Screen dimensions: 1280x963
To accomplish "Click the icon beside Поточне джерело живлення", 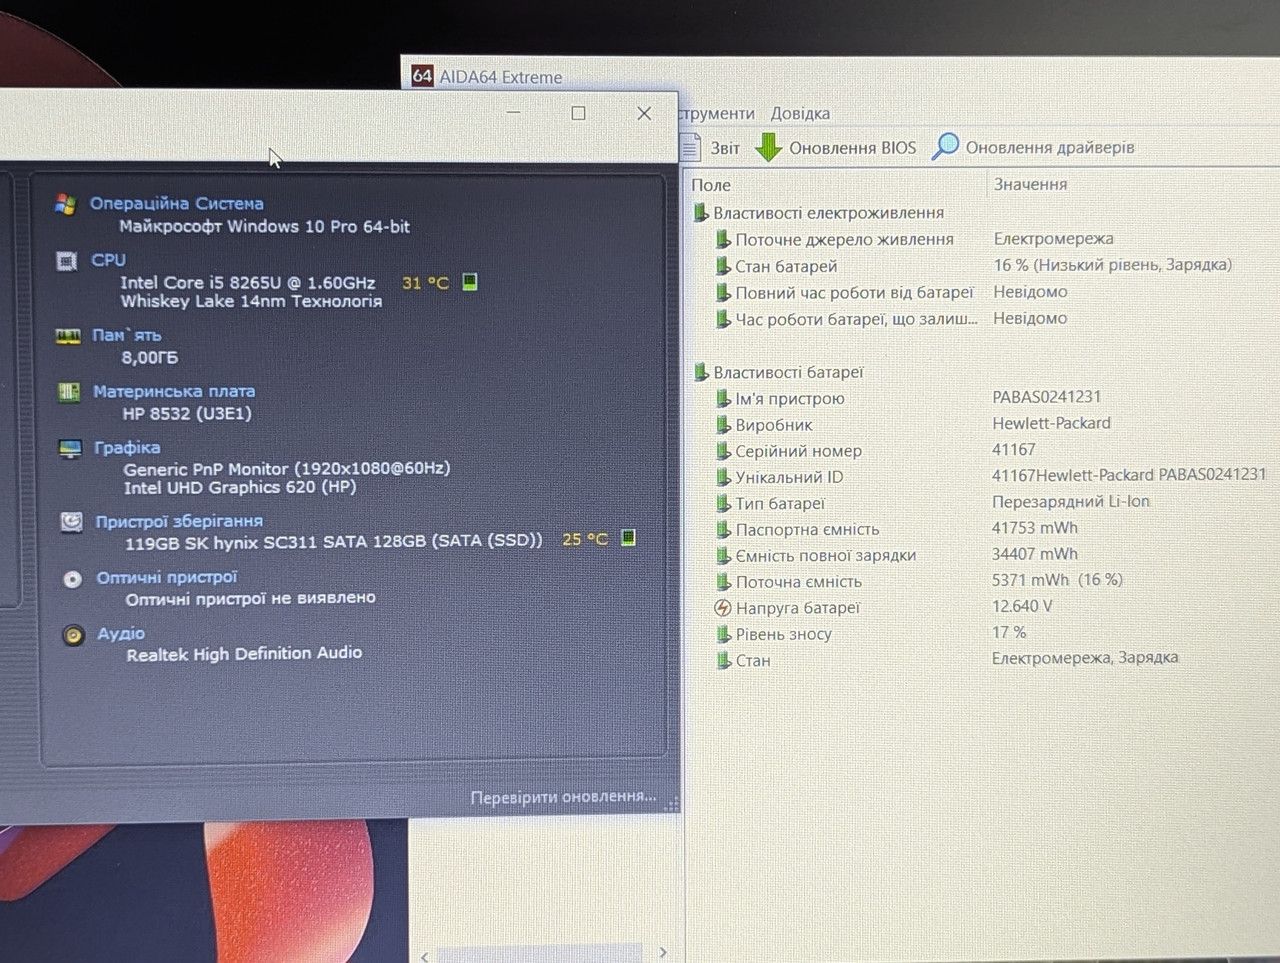I will coord(723,239).
